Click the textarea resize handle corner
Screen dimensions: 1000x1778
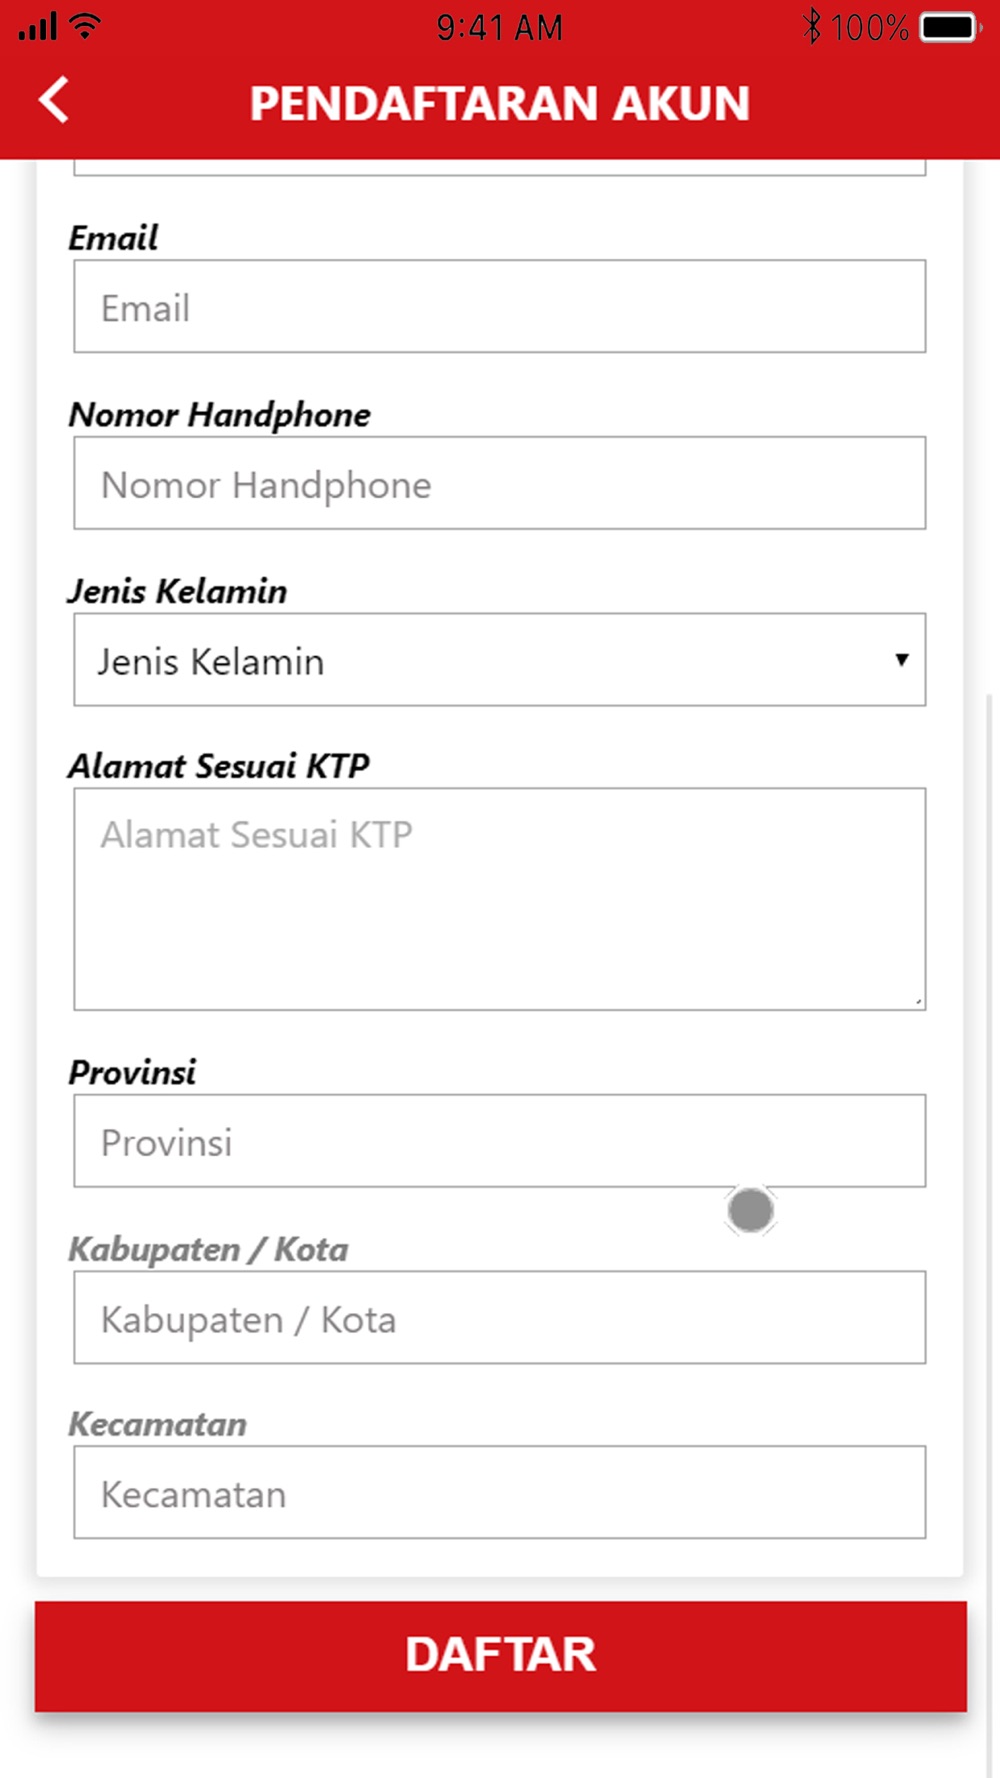[x=917, y=1001]
